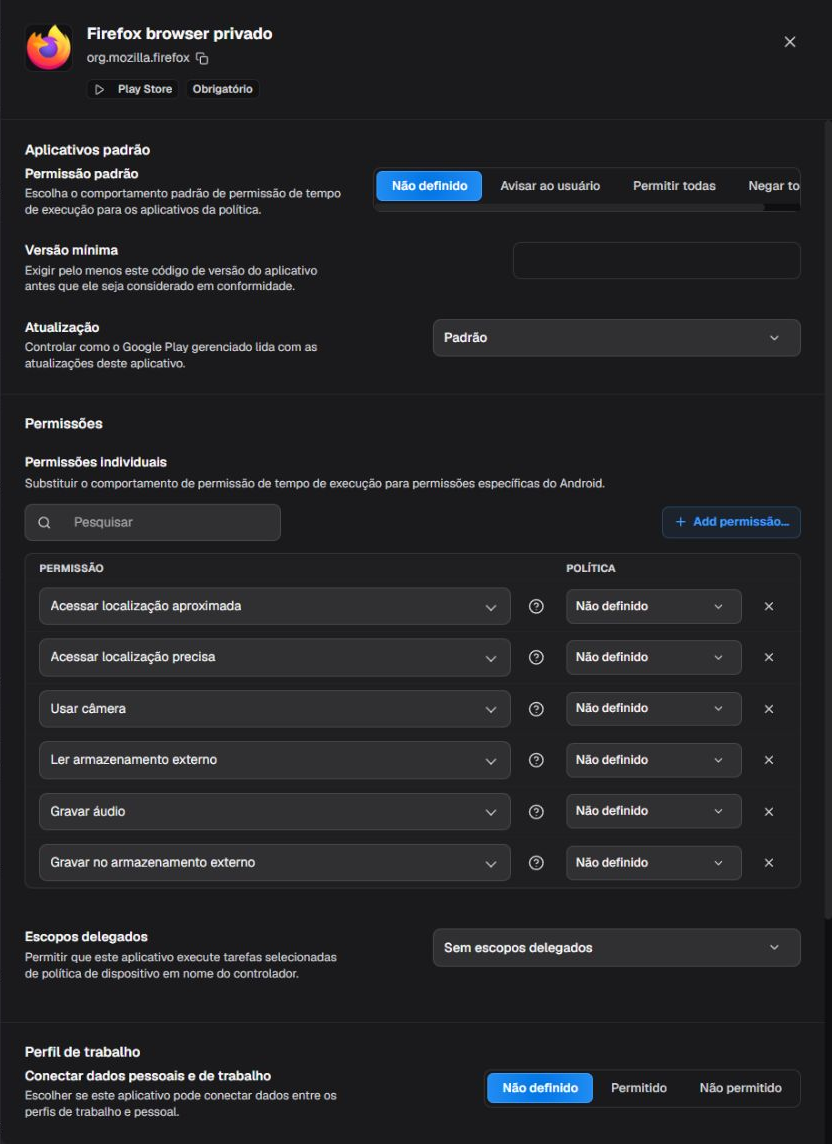Screen dimensions: 832x1144
Task: Open the Atualização Padrão dropdown
Action: (x=617, y=338)
